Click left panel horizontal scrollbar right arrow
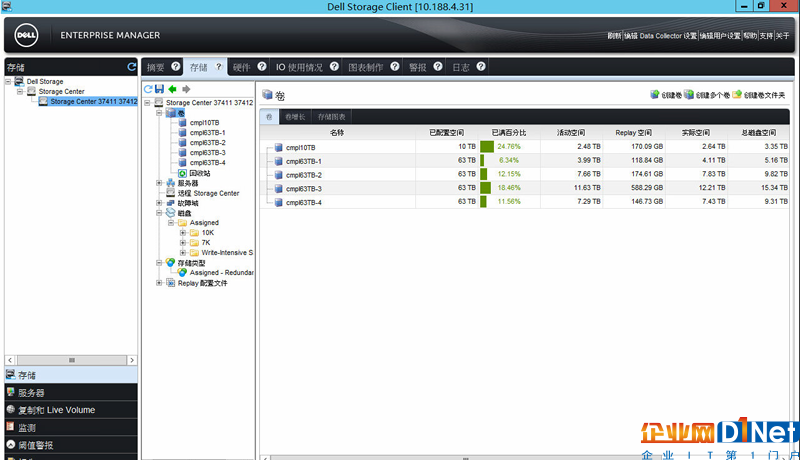 (x=132, y=360)
